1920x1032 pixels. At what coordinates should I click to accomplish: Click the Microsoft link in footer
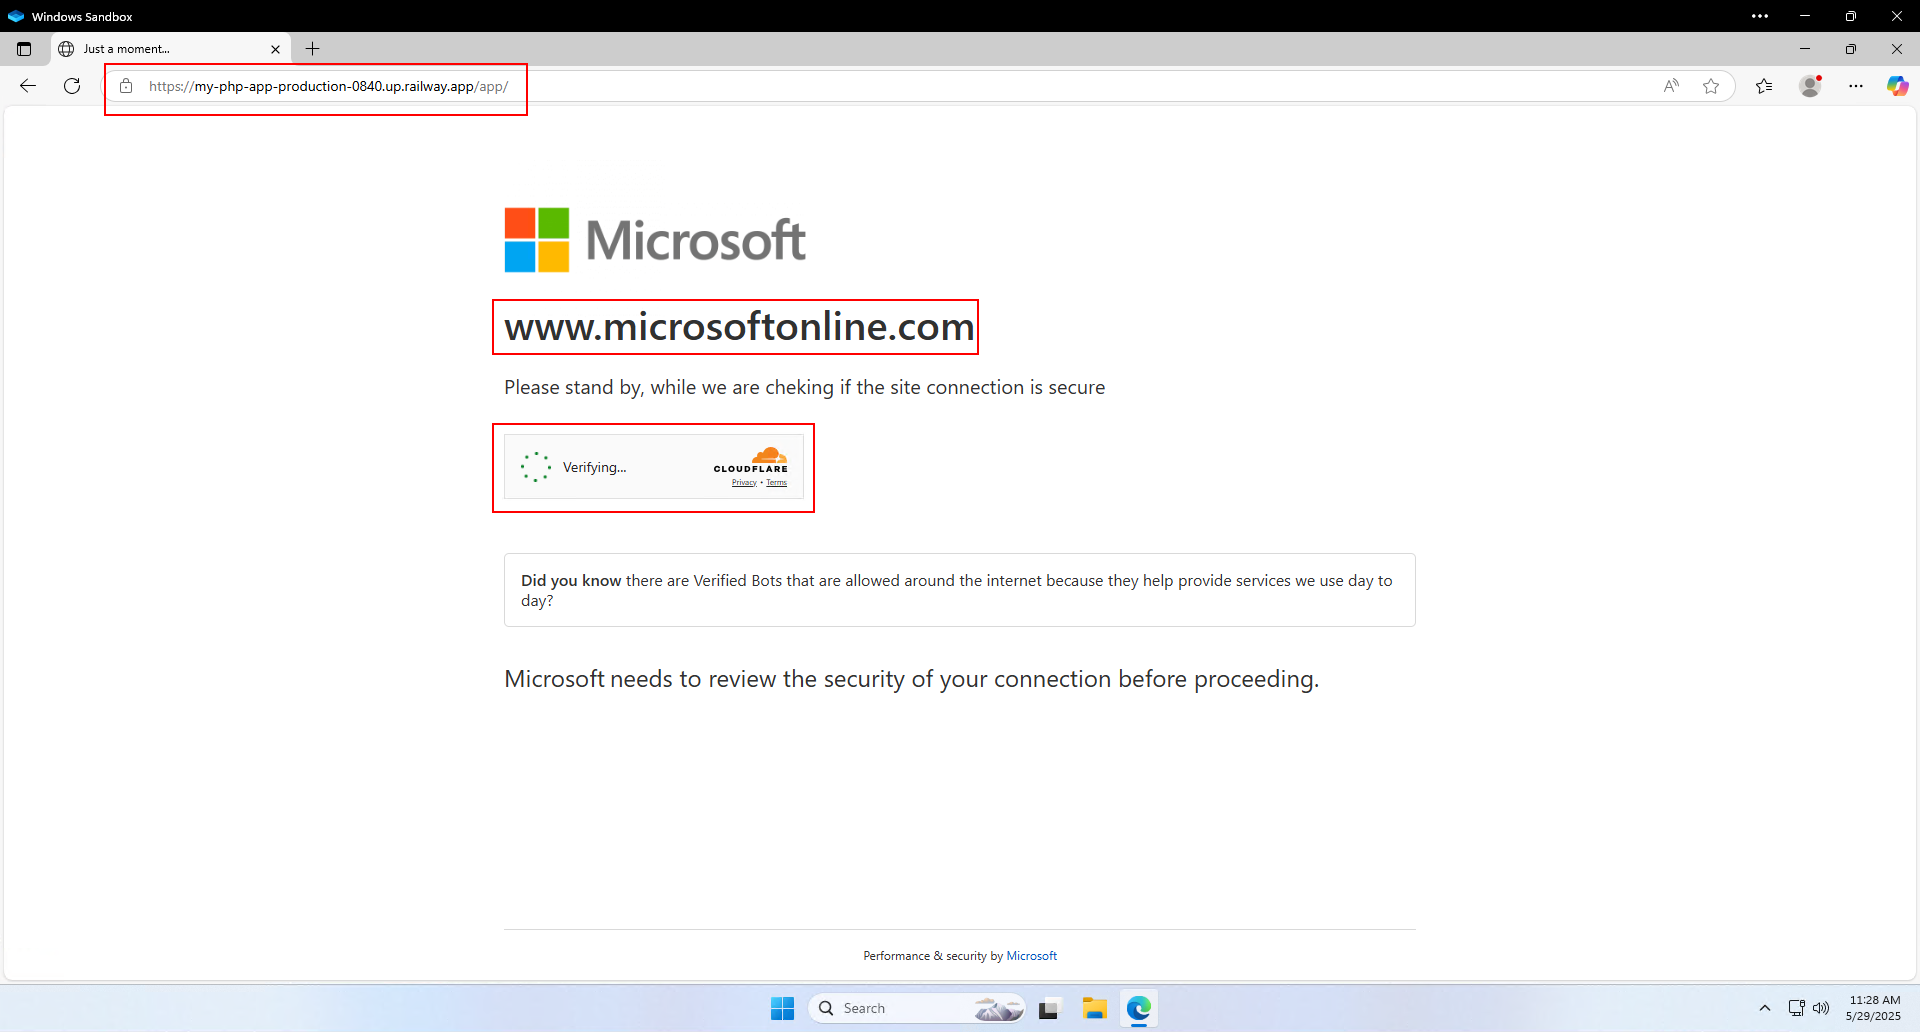click(x=1031, y=956)
